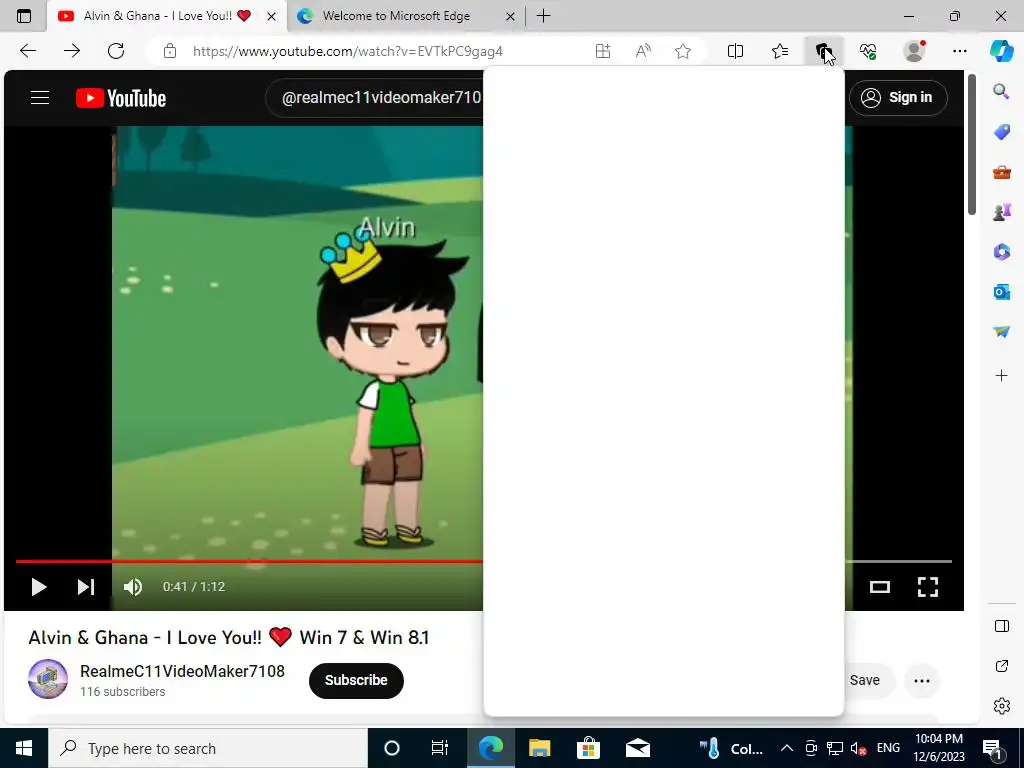
Task: Open sidebar Shopping tag icon
Action: tap(1001, 132)
